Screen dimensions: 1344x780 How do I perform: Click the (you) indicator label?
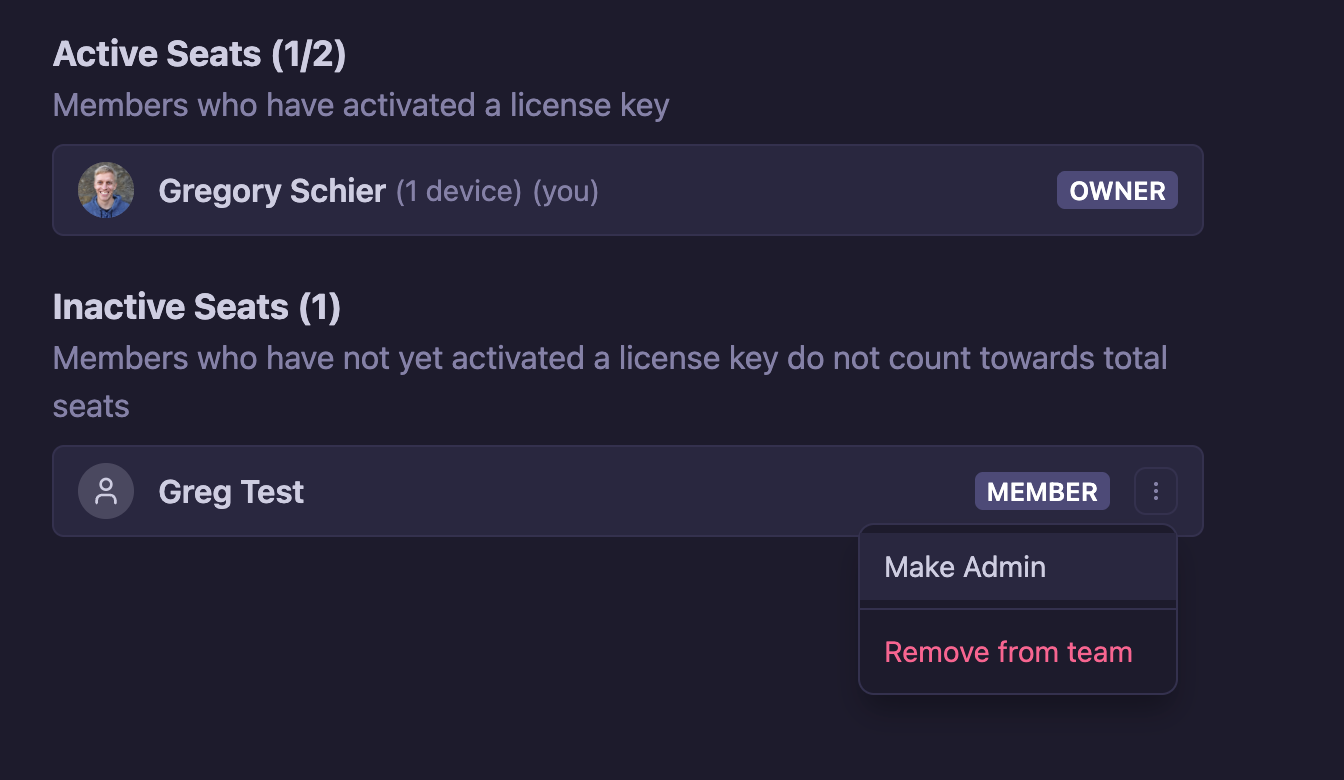tap(566, 192)
